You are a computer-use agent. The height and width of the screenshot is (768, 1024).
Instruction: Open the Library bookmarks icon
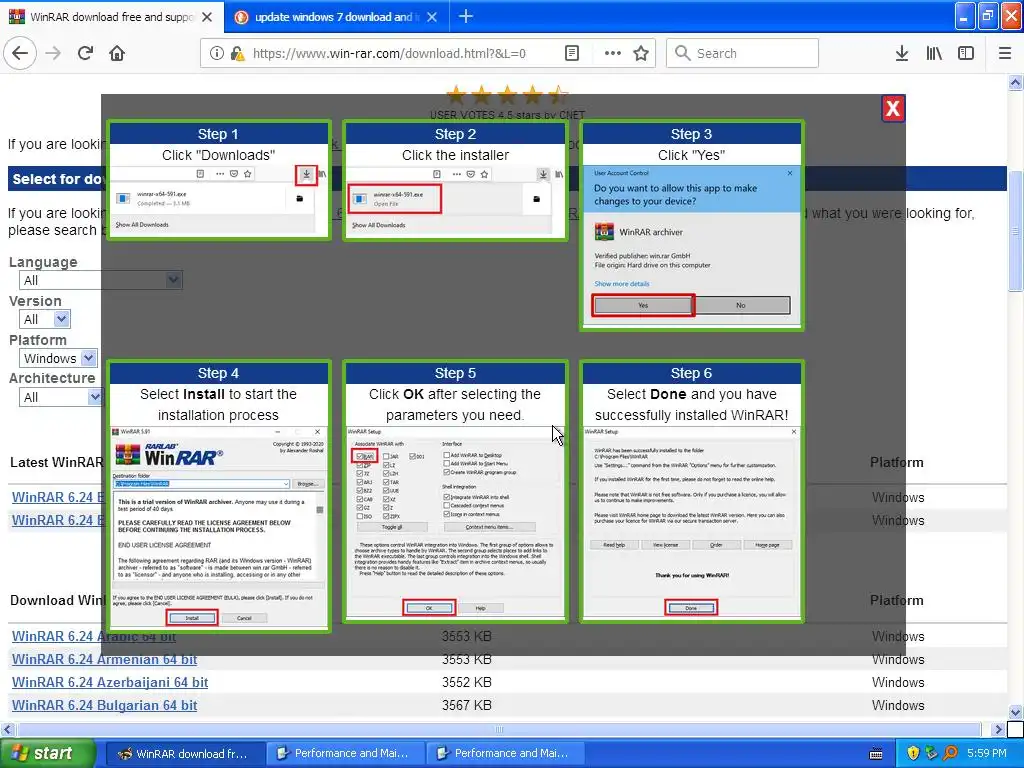[x=934, y=54]
